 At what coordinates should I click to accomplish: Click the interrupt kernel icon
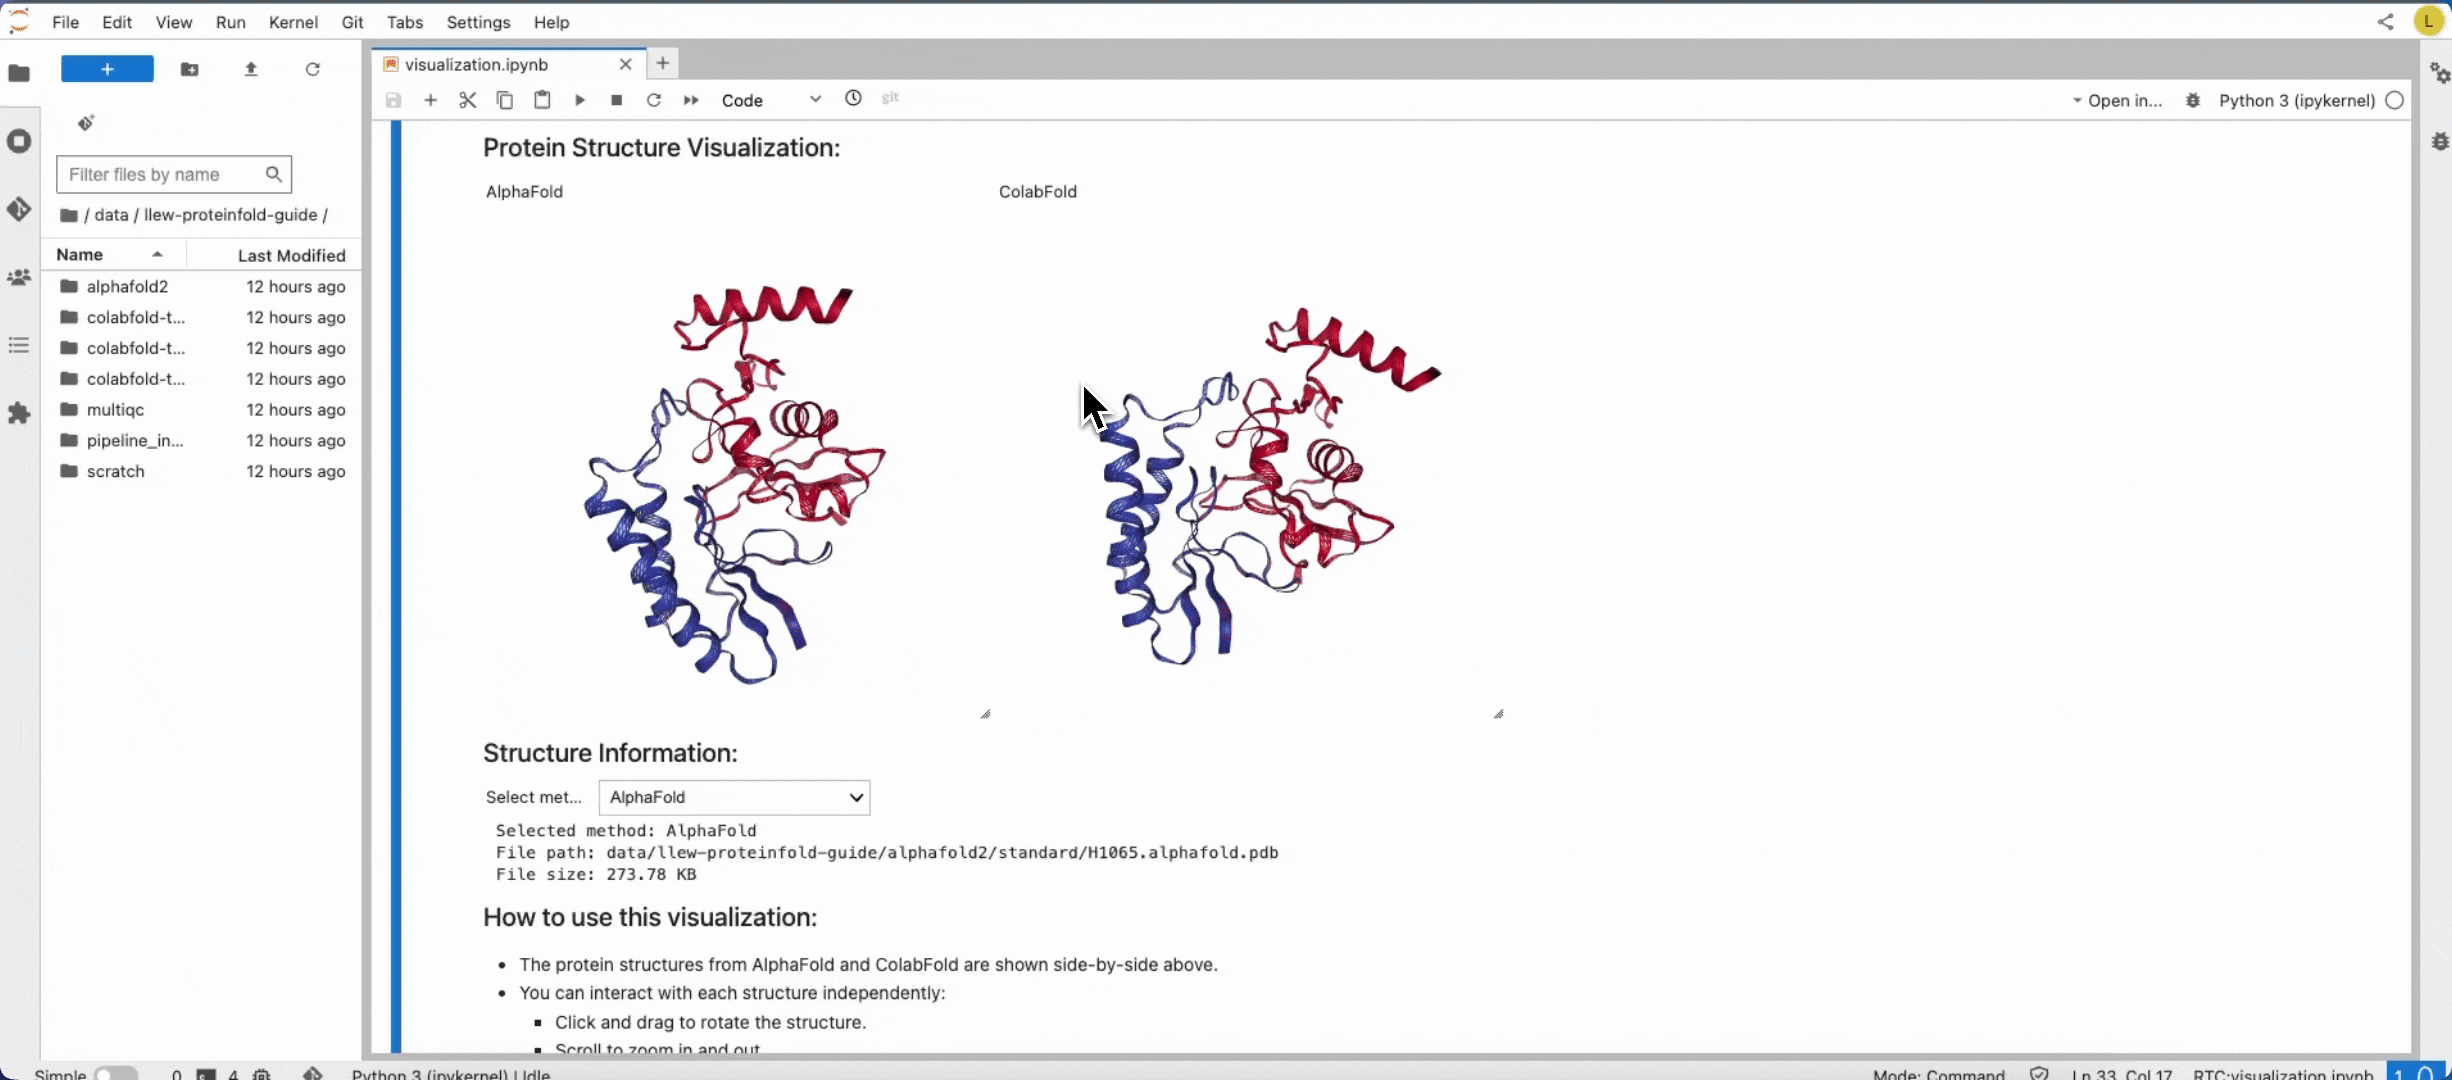[616, 98]
